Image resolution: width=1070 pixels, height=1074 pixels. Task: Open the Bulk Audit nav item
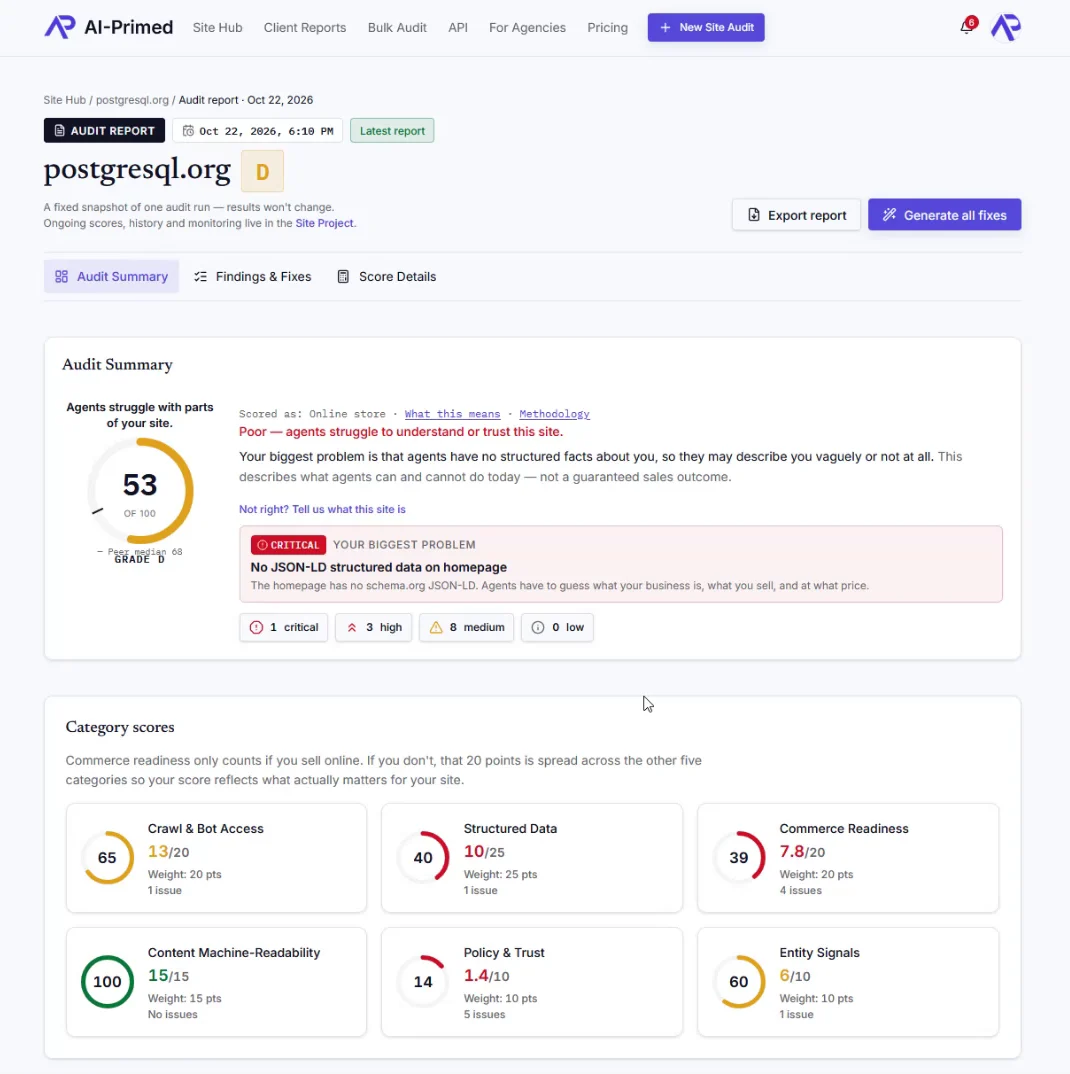pos(397,27)
